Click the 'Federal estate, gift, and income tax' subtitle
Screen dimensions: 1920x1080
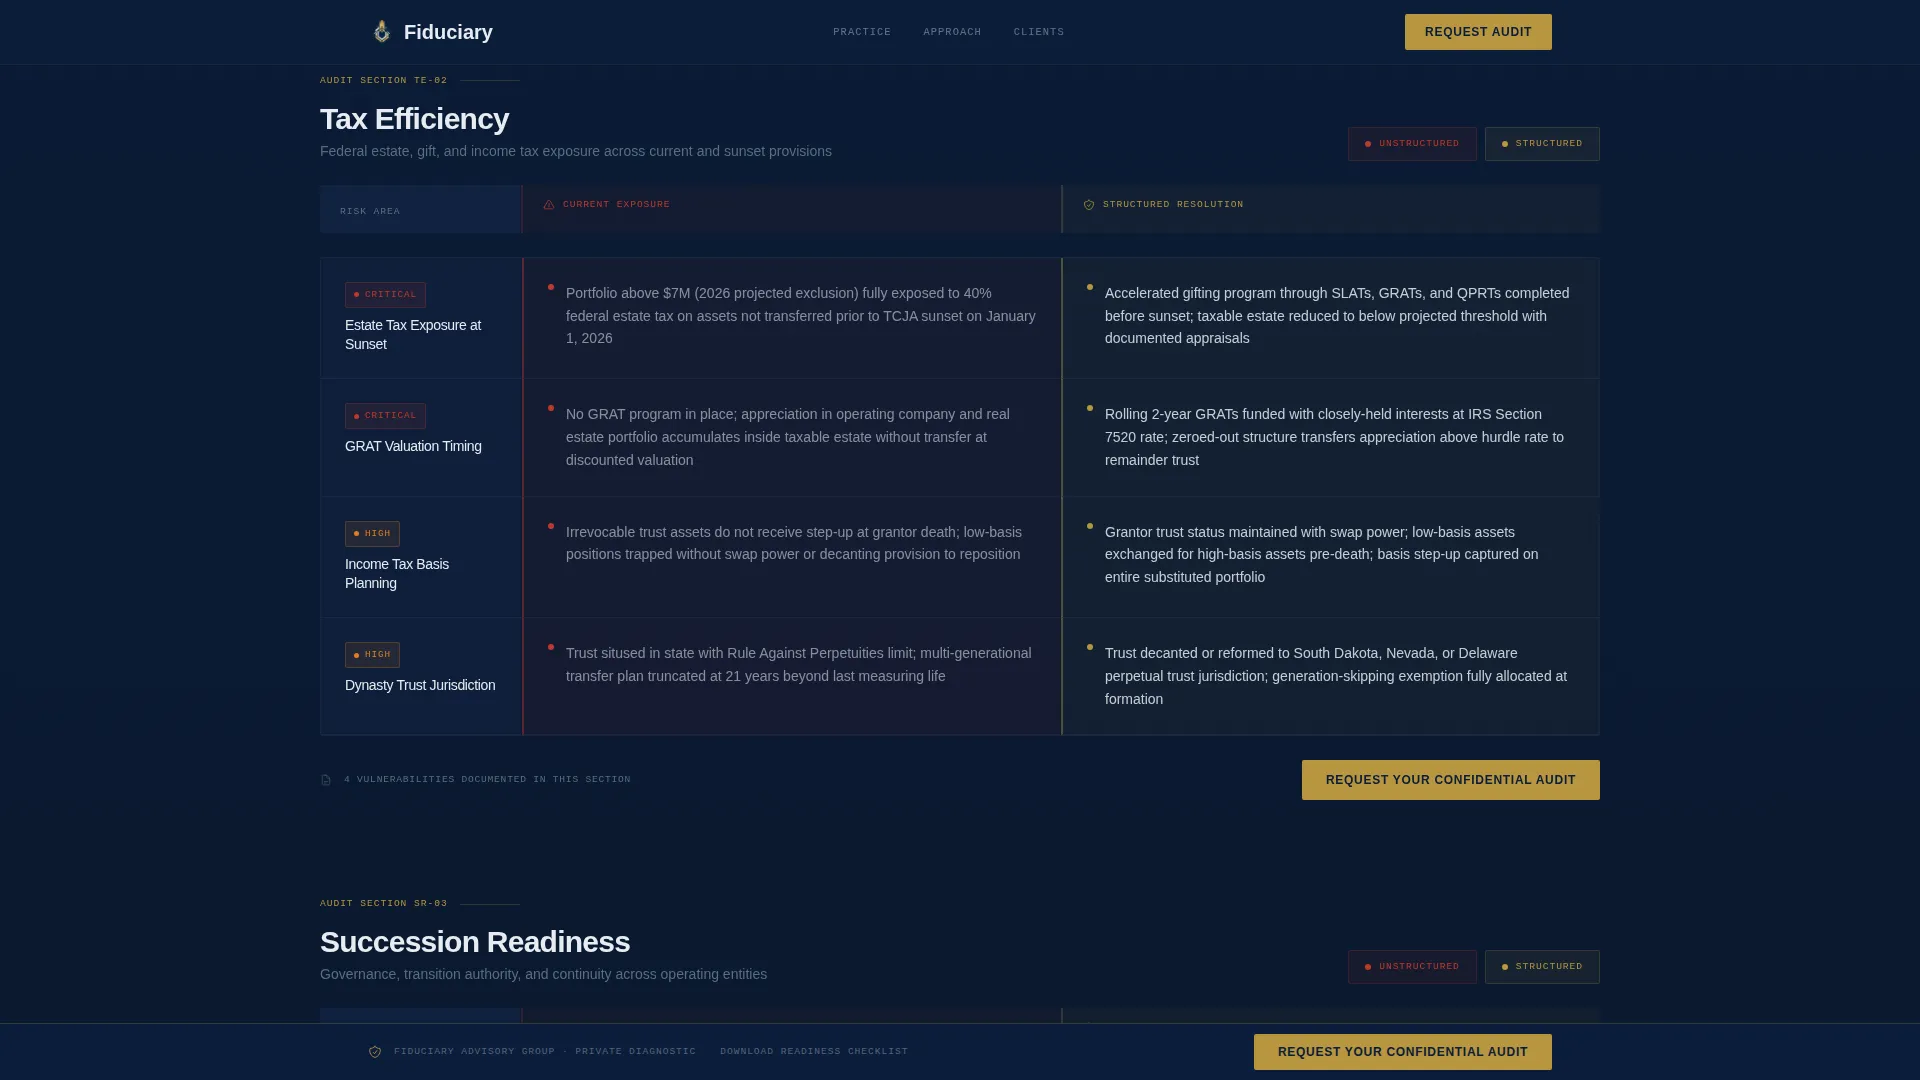click(x=576, y=152)
